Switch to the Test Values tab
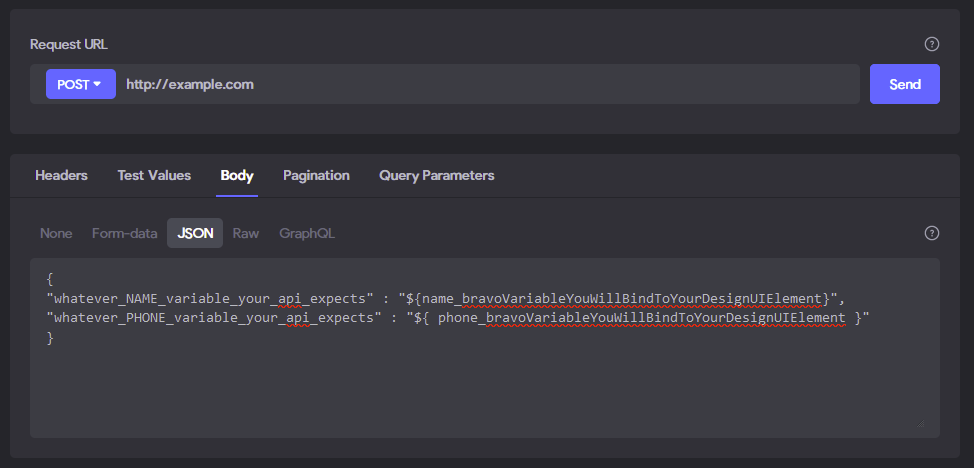This screenshot has width=974, height=468. coord(154,175)
